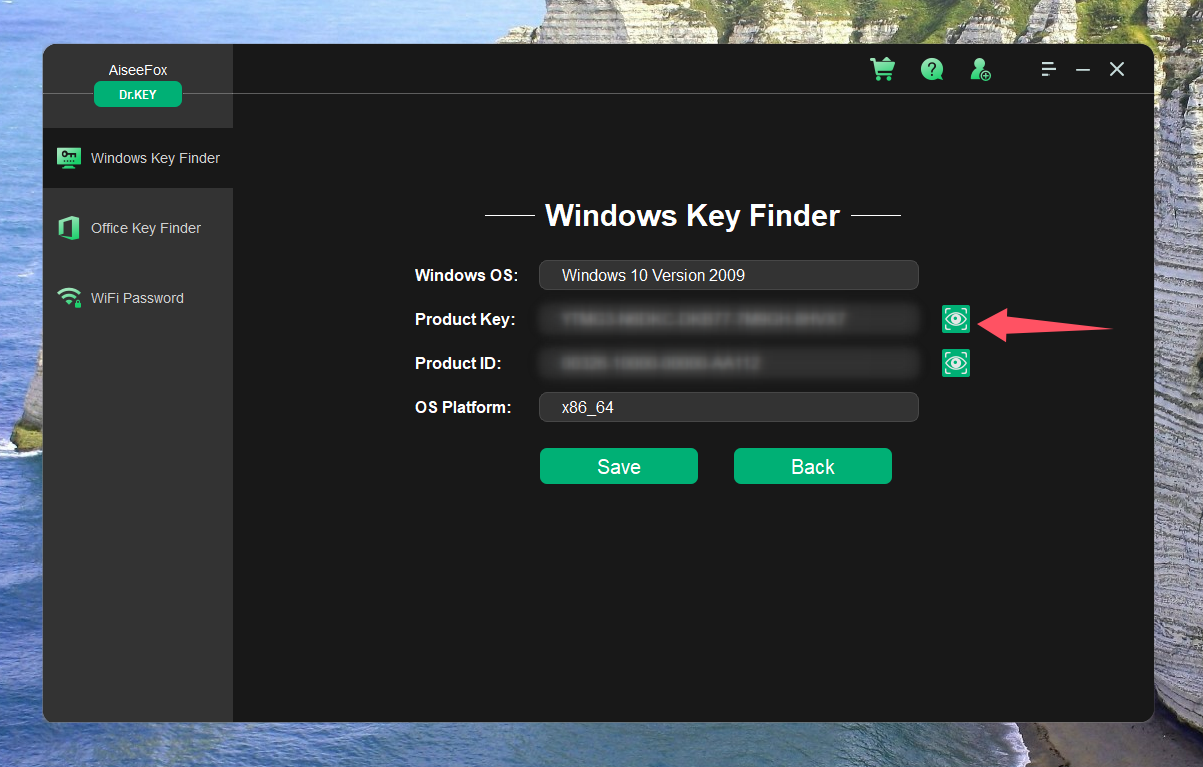Image resolution: width=1203 pixels, height=767 pixels.
Task: Click the Dr.KEY badge
Action: point(137,93)
